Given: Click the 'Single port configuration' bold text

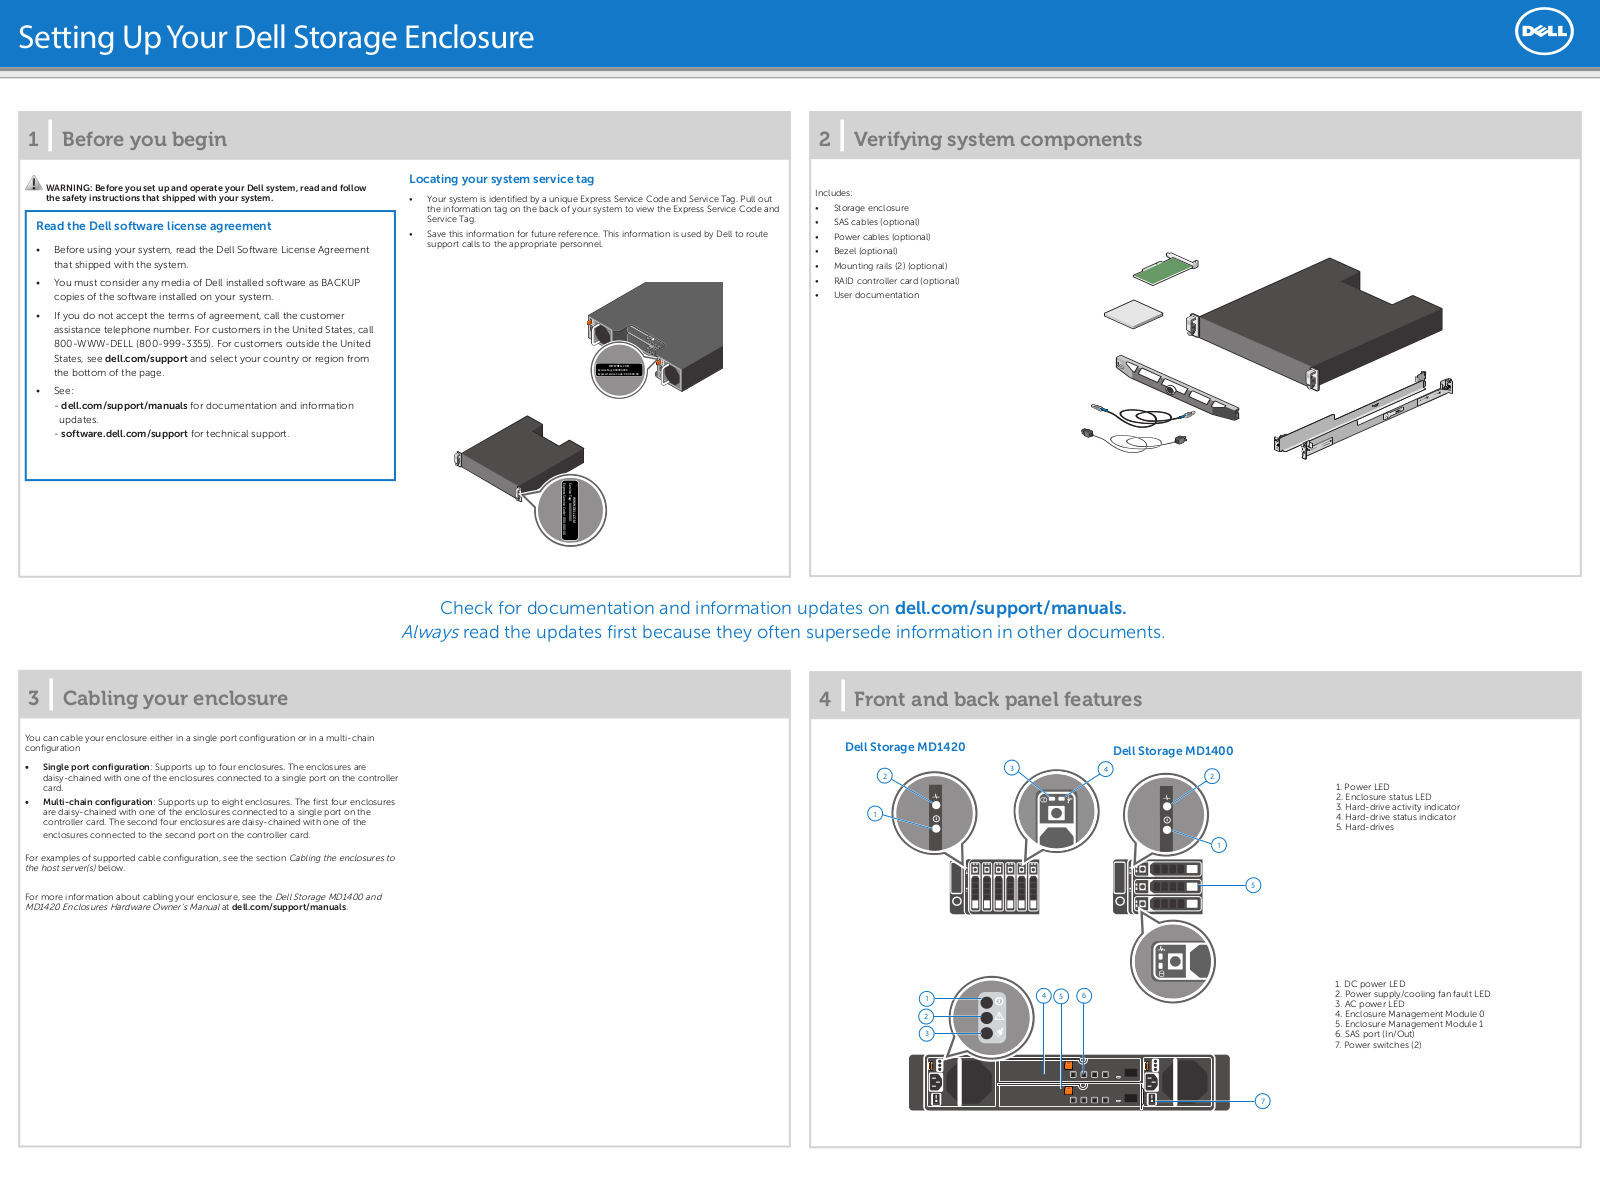Looking at the screenshot, I should click(96, 767).
